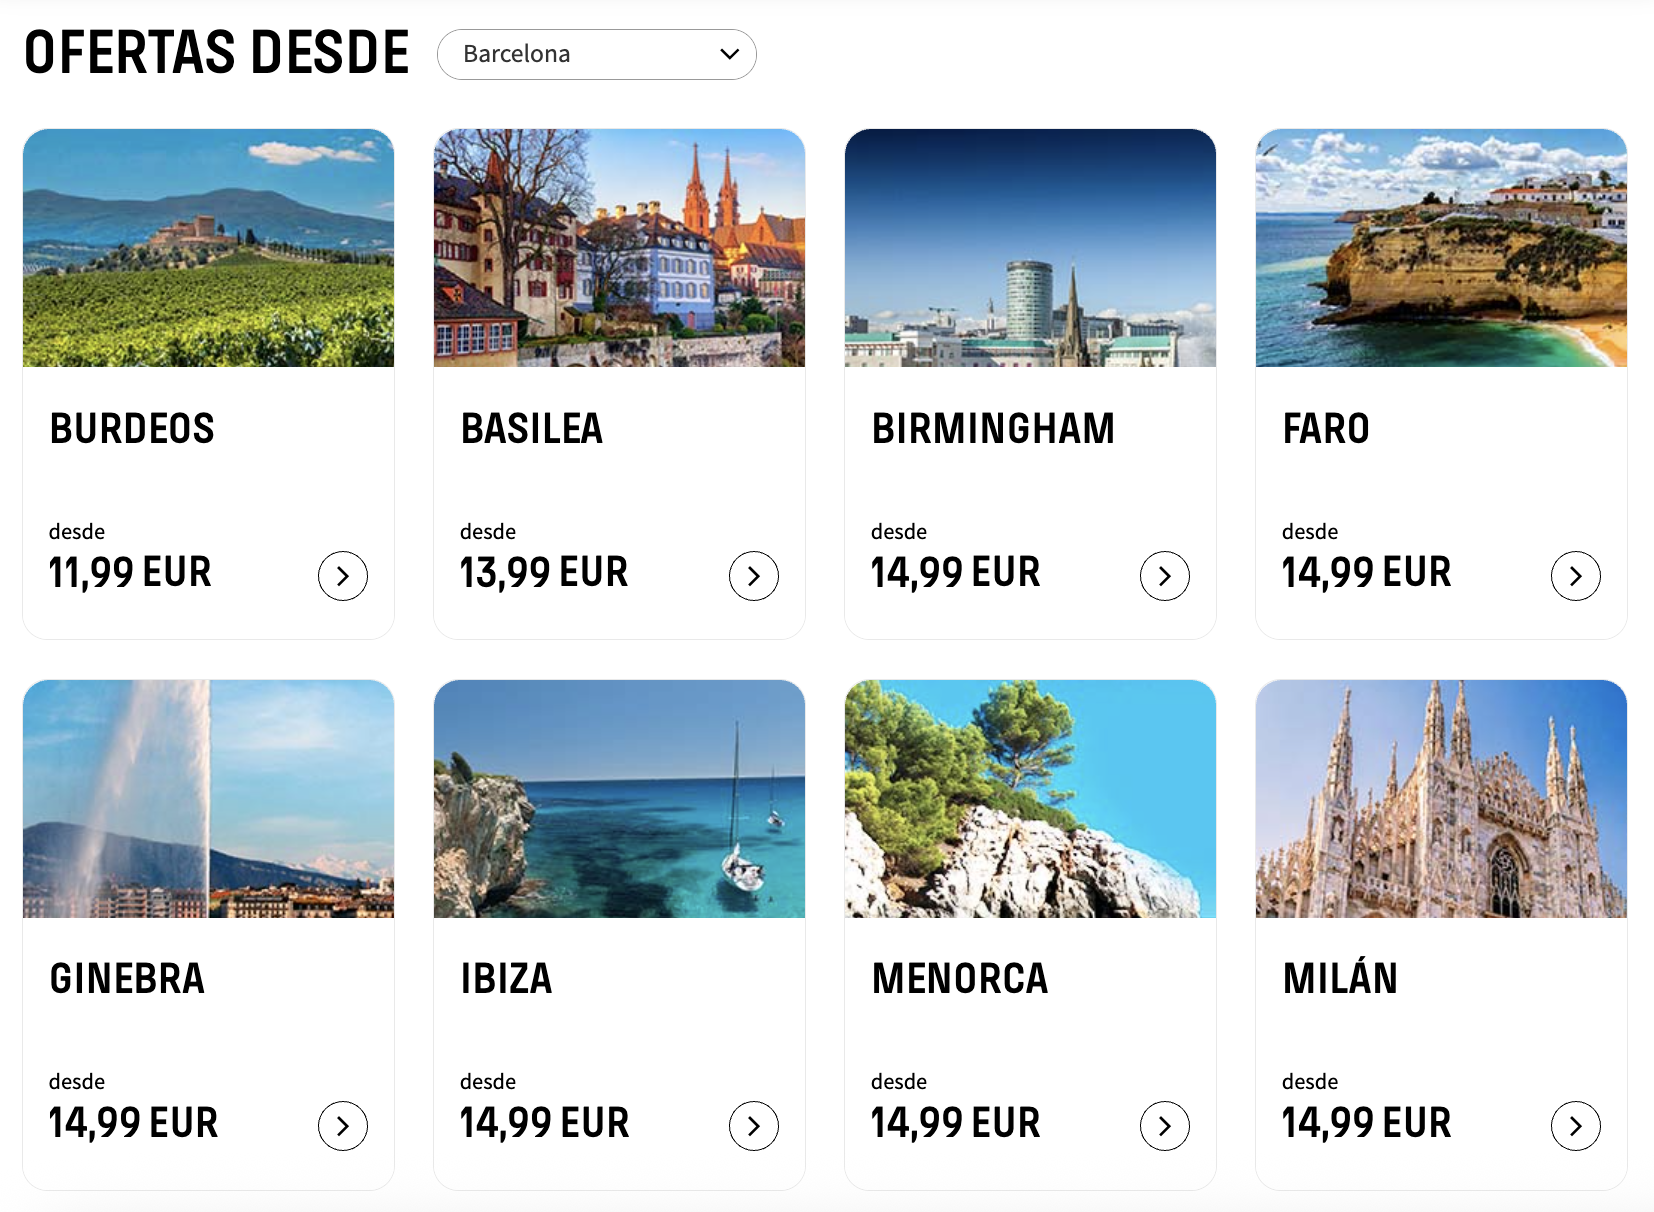
Task: Open the Barcelona origin dropdown
Action: (596, 54)
